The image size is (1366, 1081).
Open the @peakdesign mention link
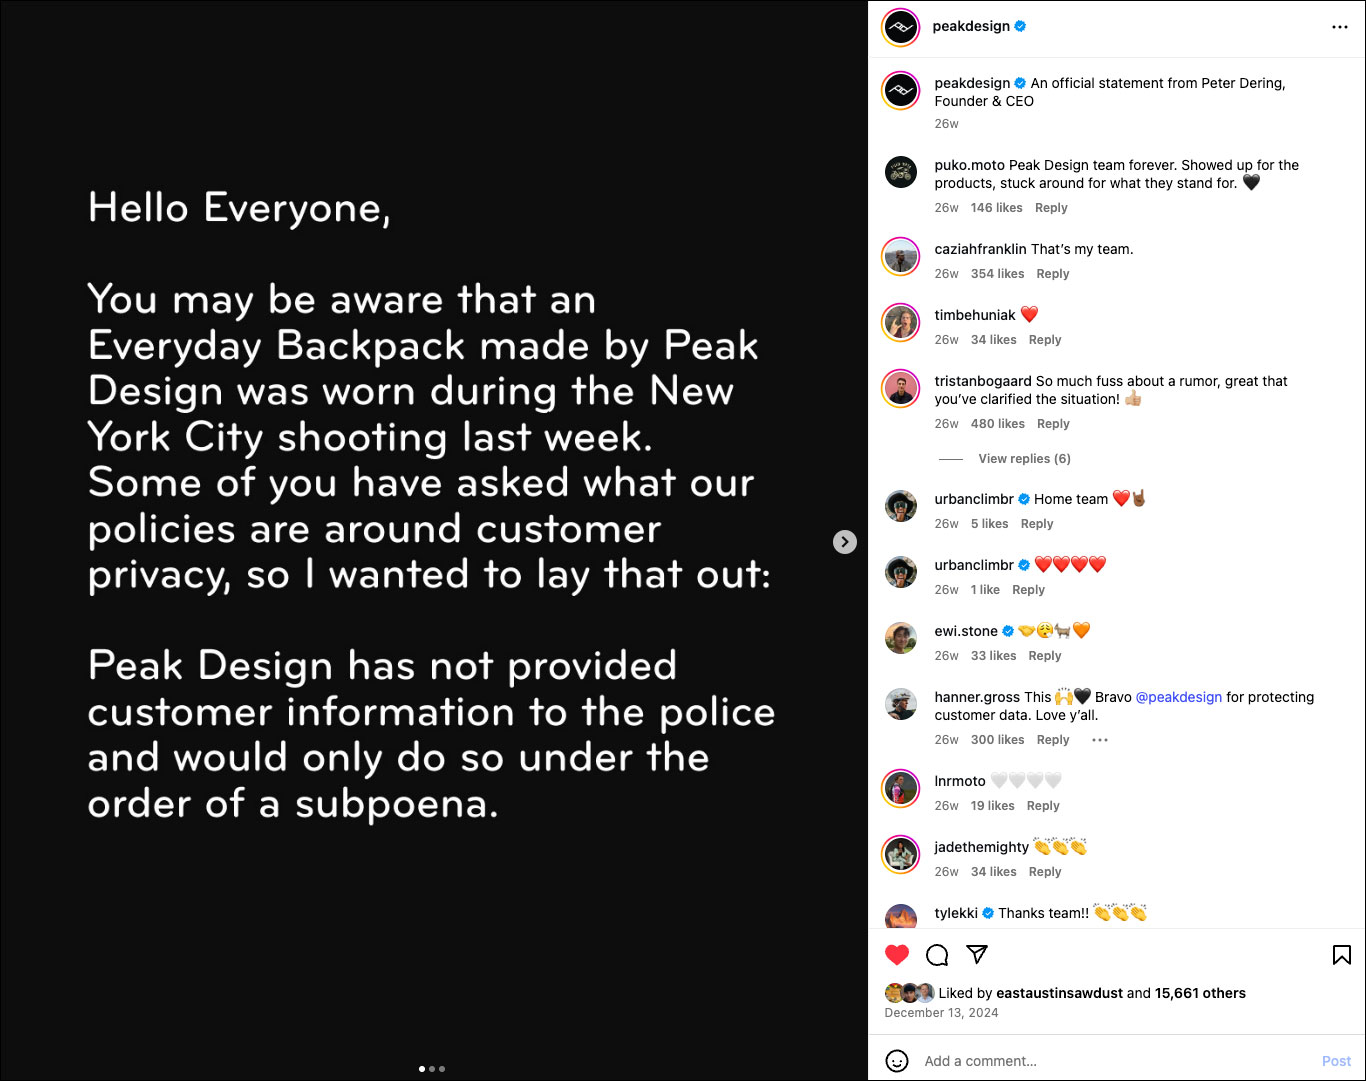pos(1178,697)
